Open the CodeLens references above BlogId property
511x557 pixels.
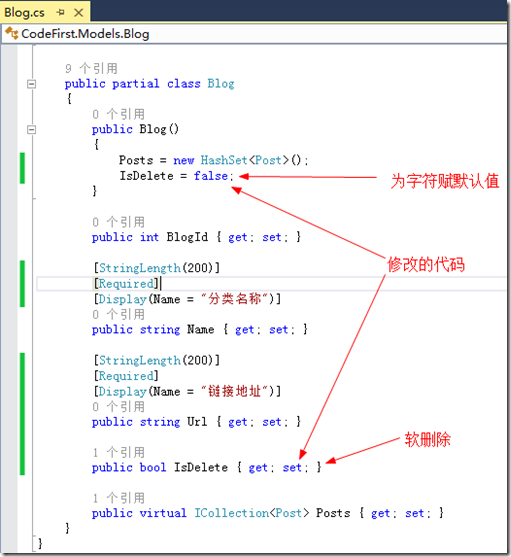[x=119, y=222]
